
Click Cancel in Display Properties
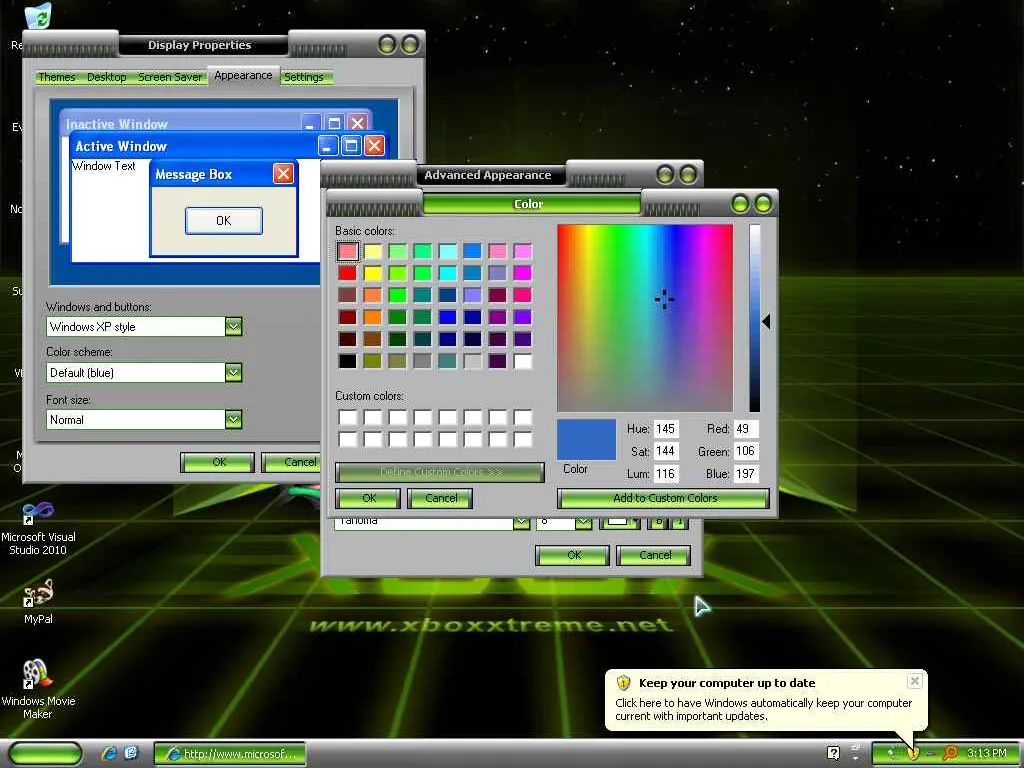(x=293, y=462)
